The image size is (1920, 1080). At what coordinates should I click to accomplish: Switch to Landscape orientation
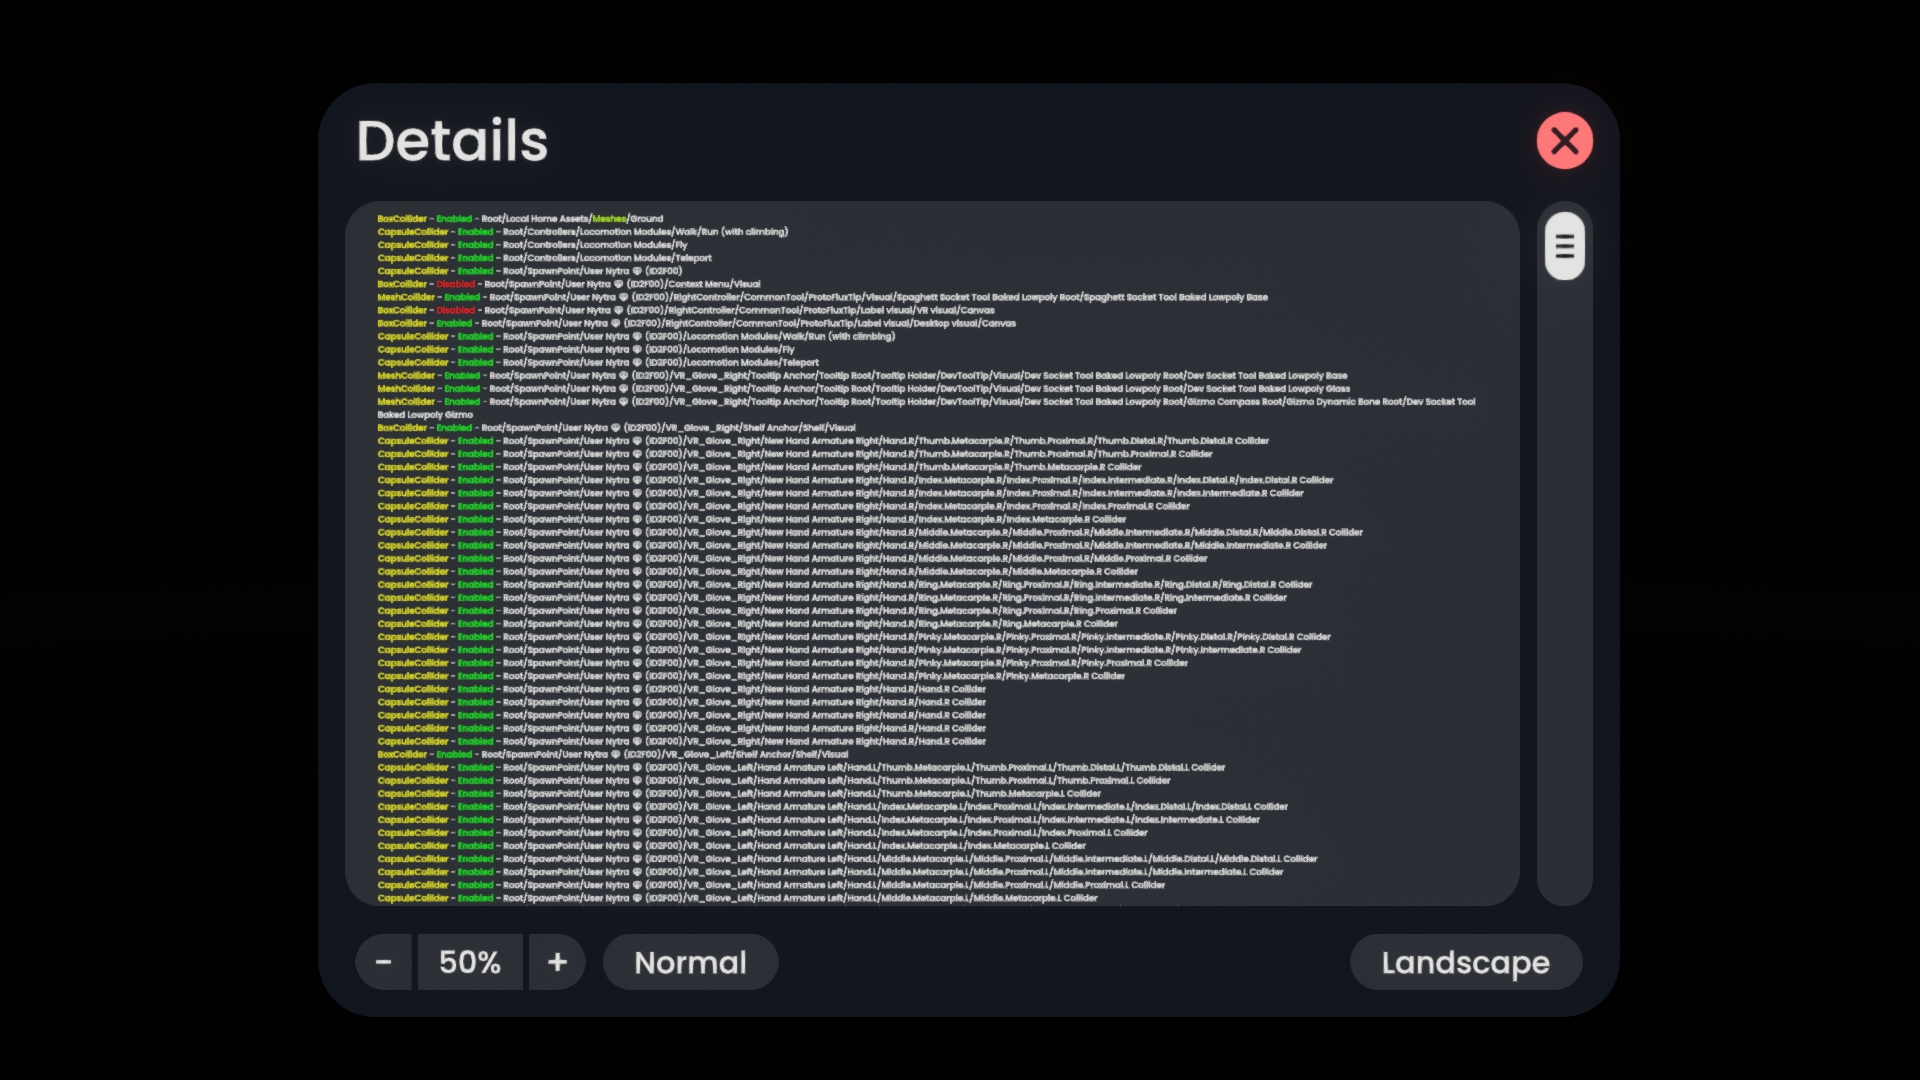coord(1465,962)
